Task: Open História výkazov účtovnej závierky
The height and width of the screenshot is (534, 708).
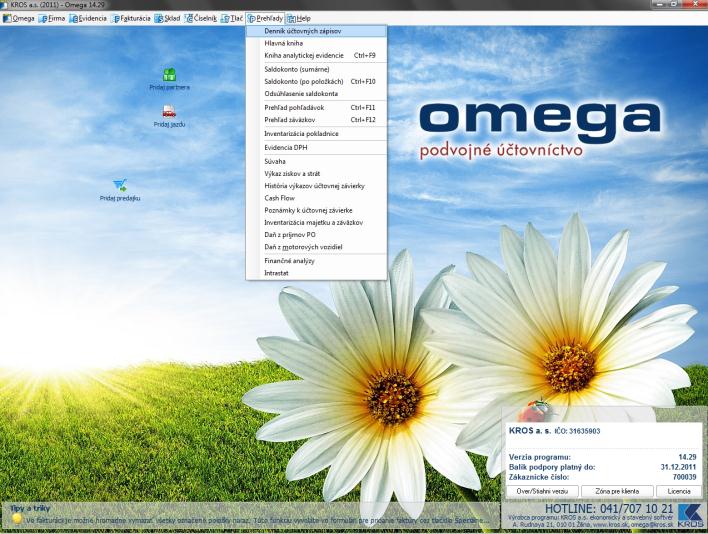Action: [x=316, y=186]
